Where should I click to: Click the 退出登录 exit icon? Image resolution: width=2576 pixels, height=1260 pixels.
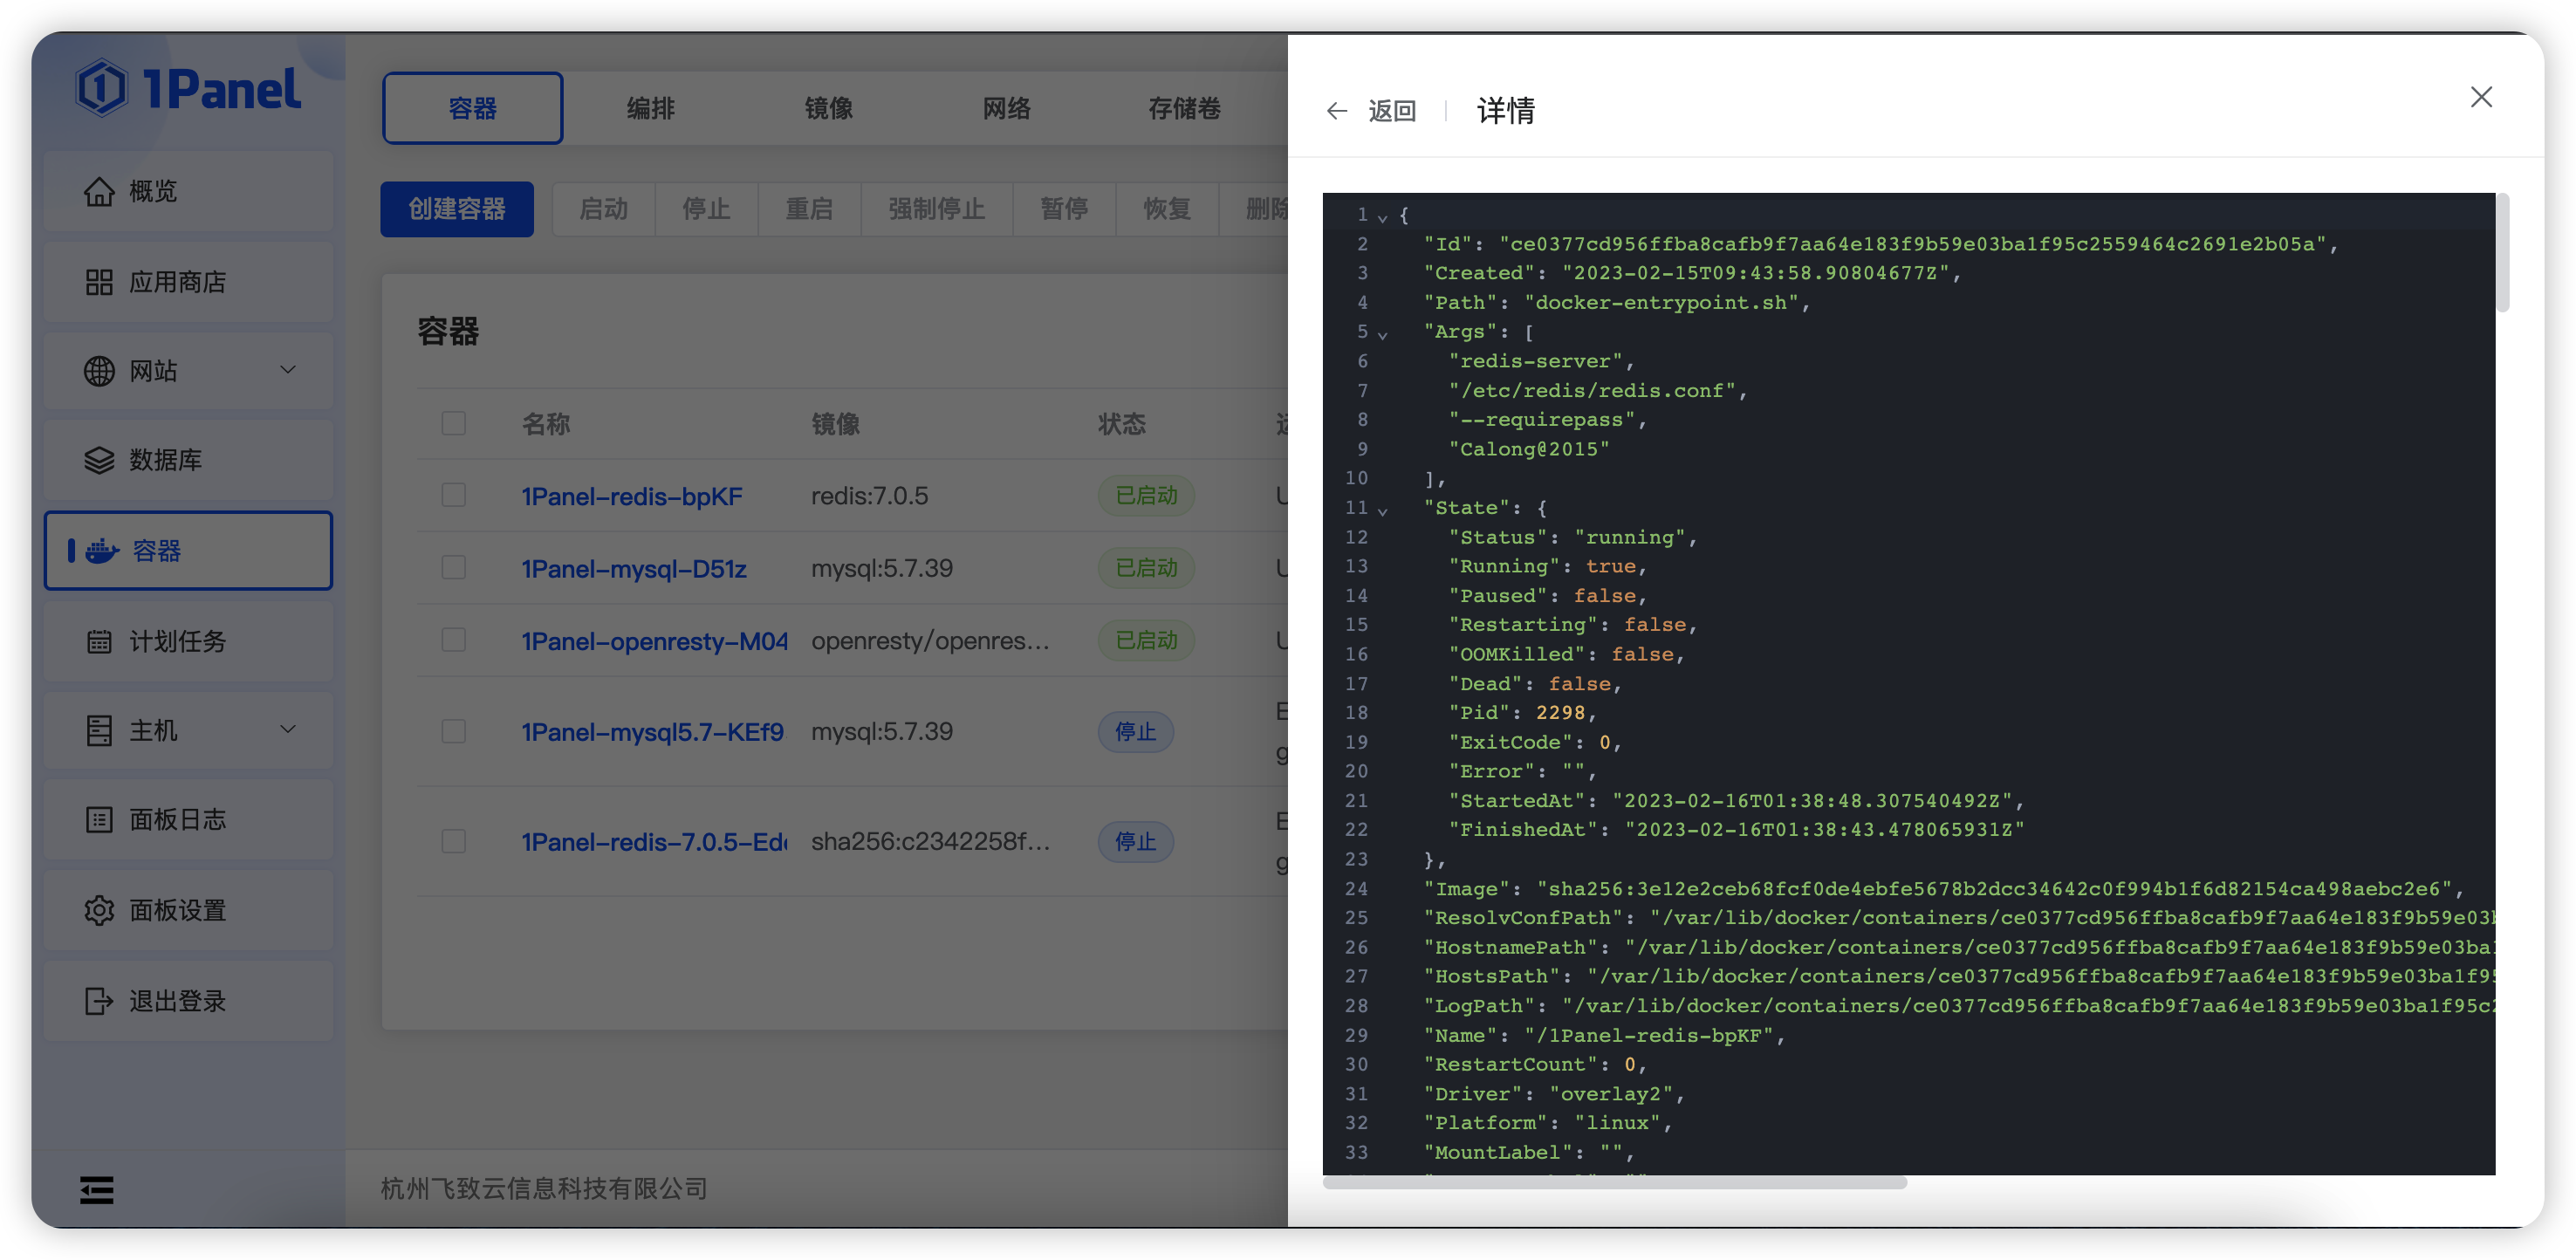click(98, 1000)
